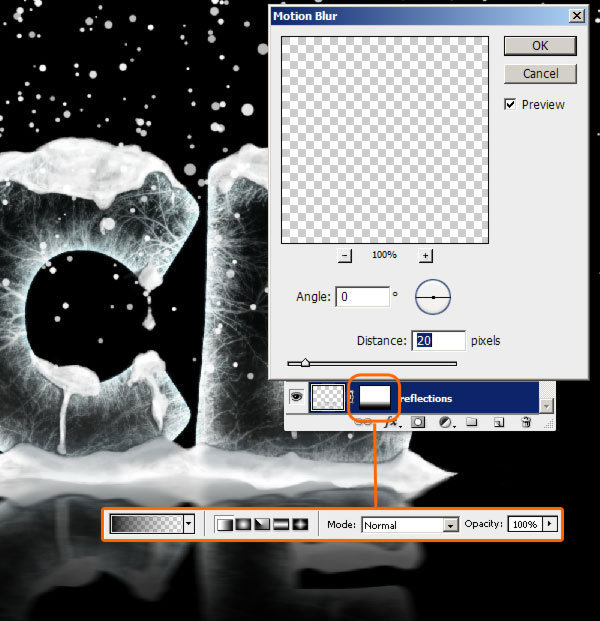The image size is (600, 621).
Task: Select the Linear Gradient style icon
Action: coord(225,524)
